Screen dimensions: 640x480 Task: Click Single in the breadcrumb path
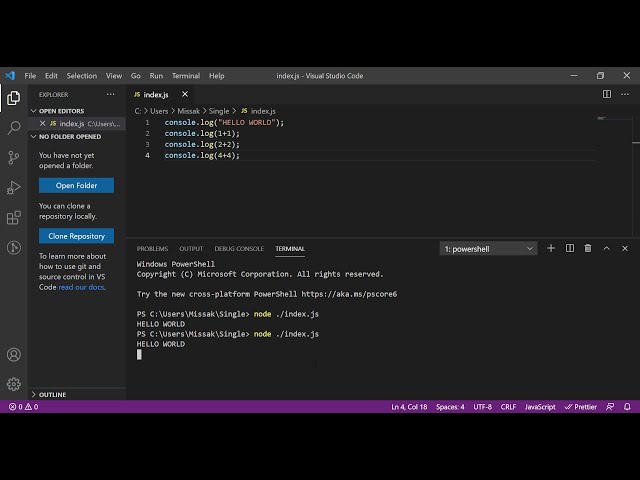(x=219, y=111)
